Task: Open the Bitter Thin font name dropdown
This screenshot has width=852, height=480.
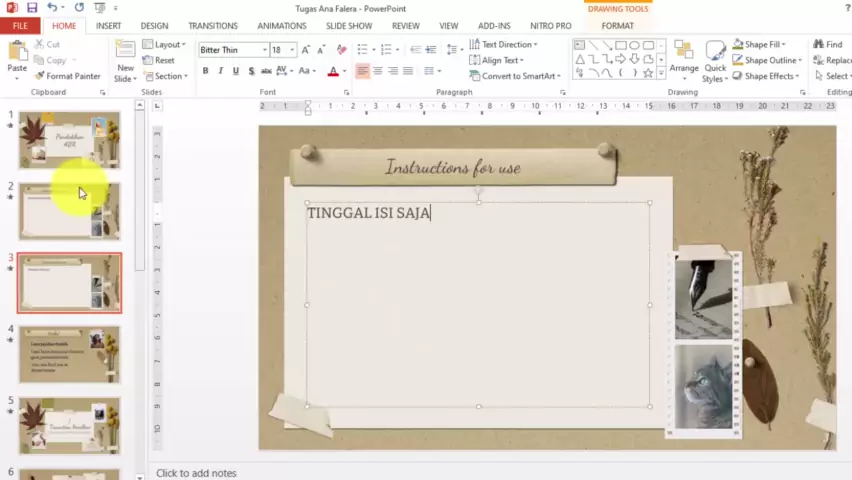Action: pos(265,50)
